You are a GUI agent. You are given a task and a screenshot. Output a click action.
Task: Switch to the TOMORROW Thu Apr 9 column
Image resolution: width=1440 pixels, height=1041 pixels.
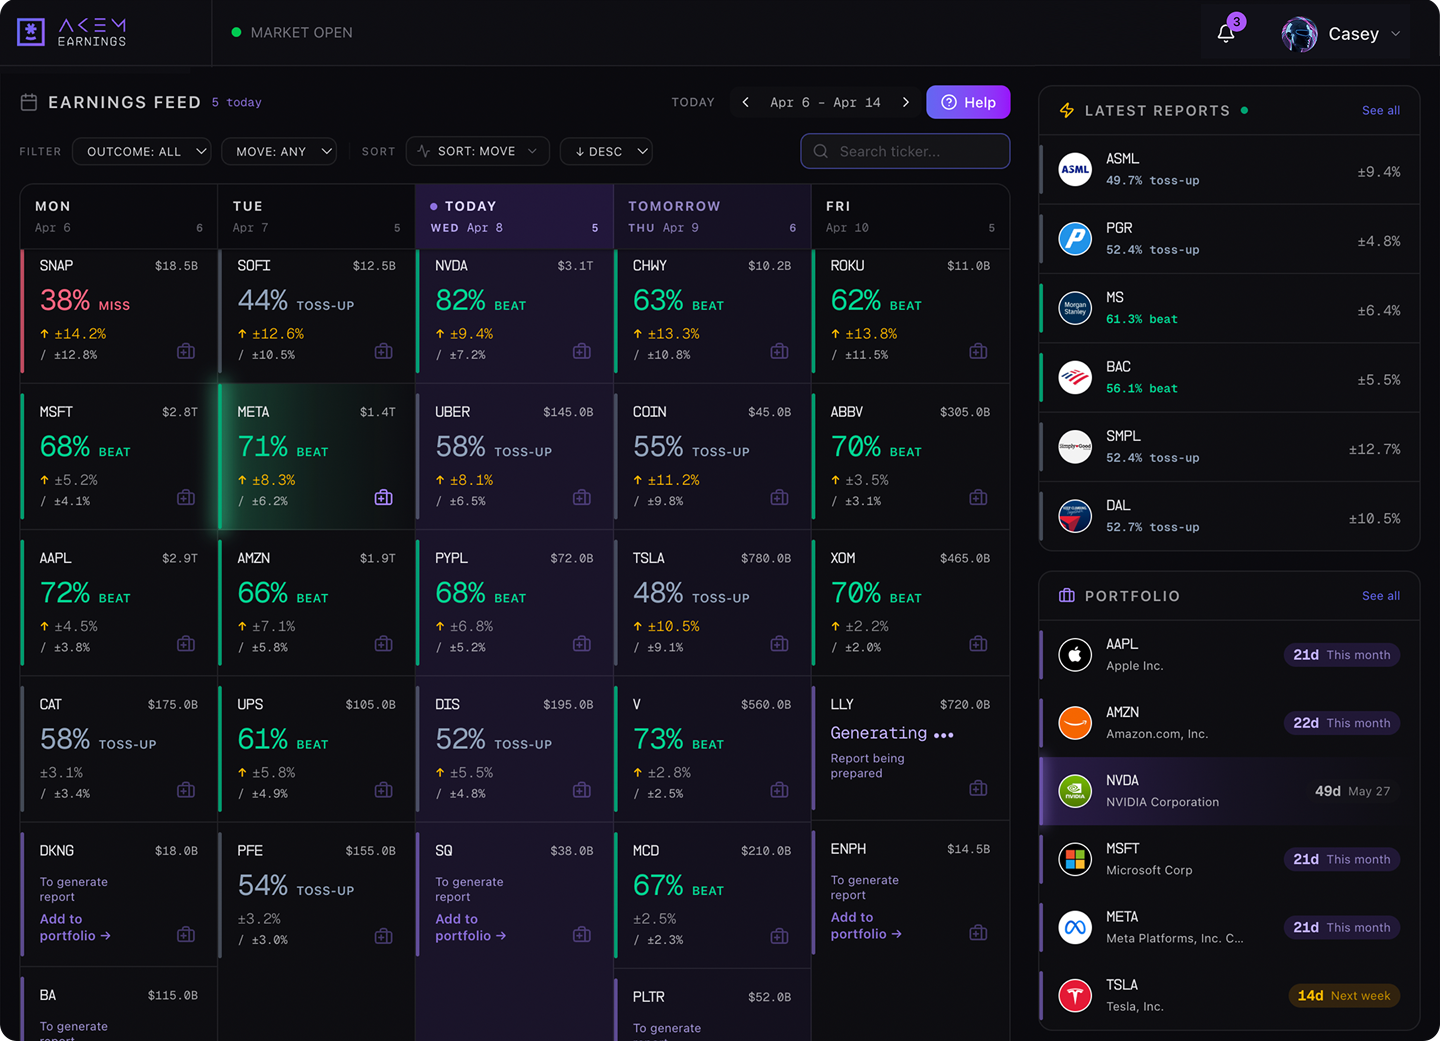coord(712,215)
